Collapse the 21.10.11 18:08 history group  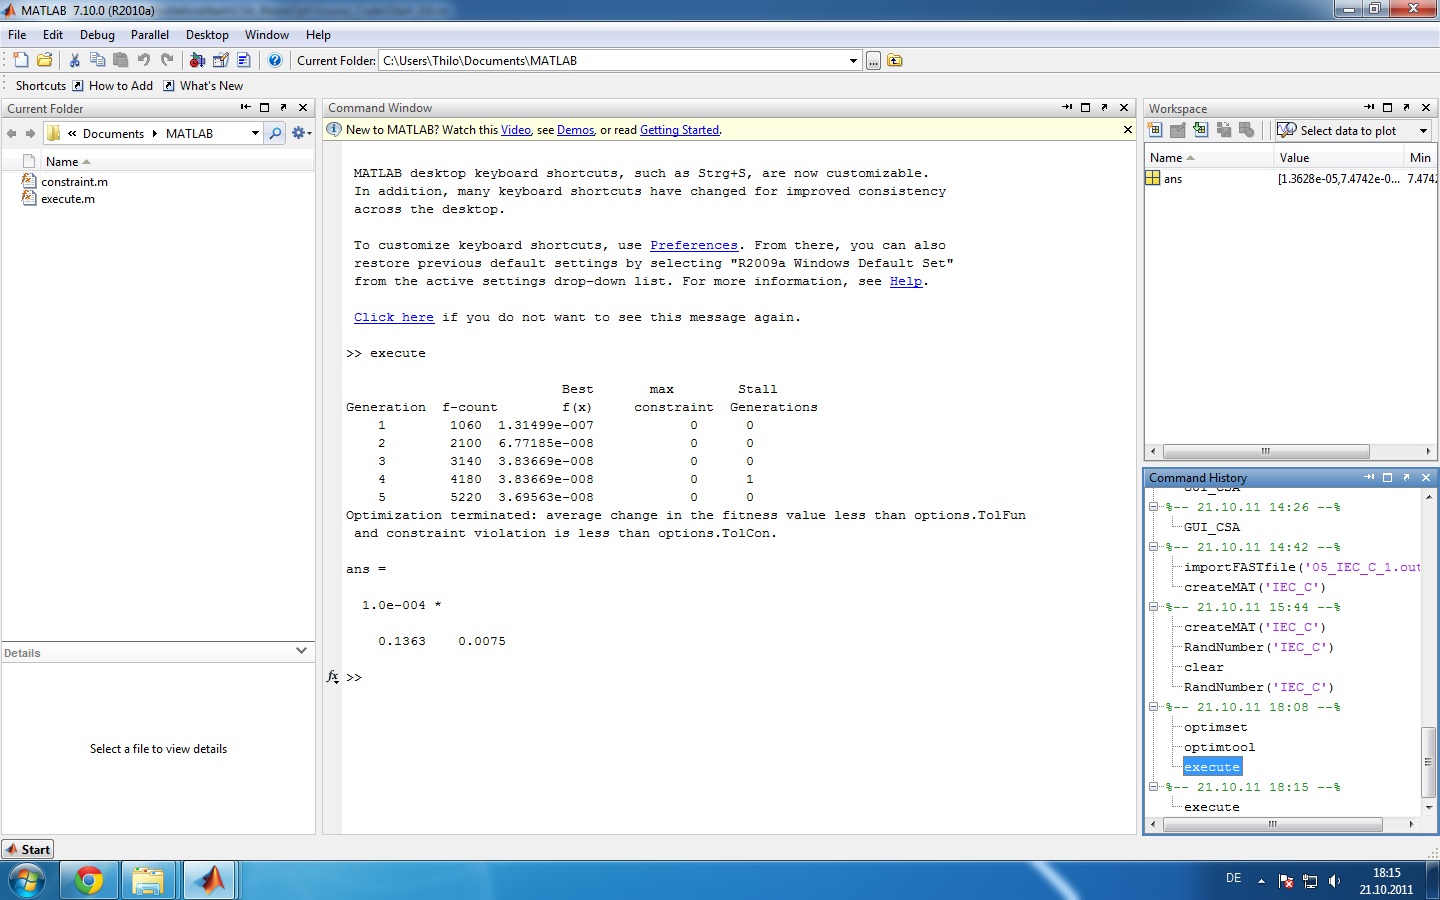tap(1153, 707)
